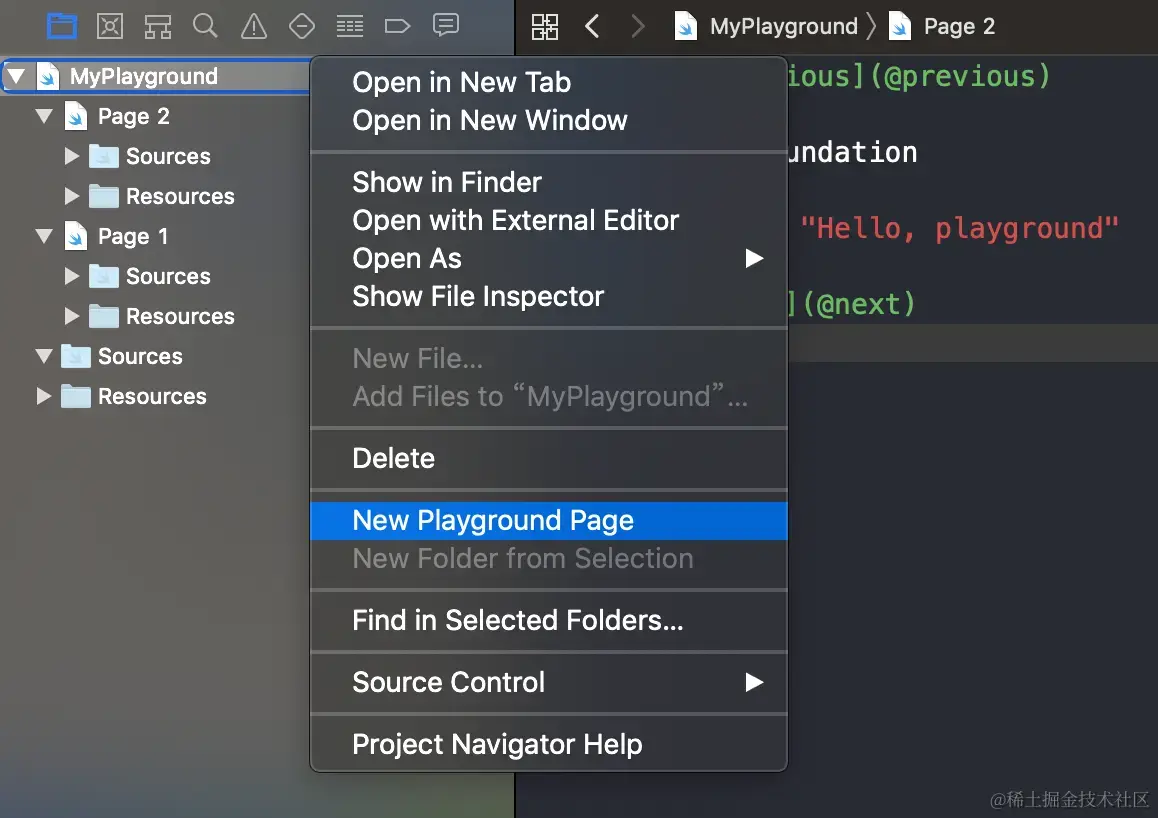Click the folder icon of Sources under Page 1

click(x=104, y=276)
